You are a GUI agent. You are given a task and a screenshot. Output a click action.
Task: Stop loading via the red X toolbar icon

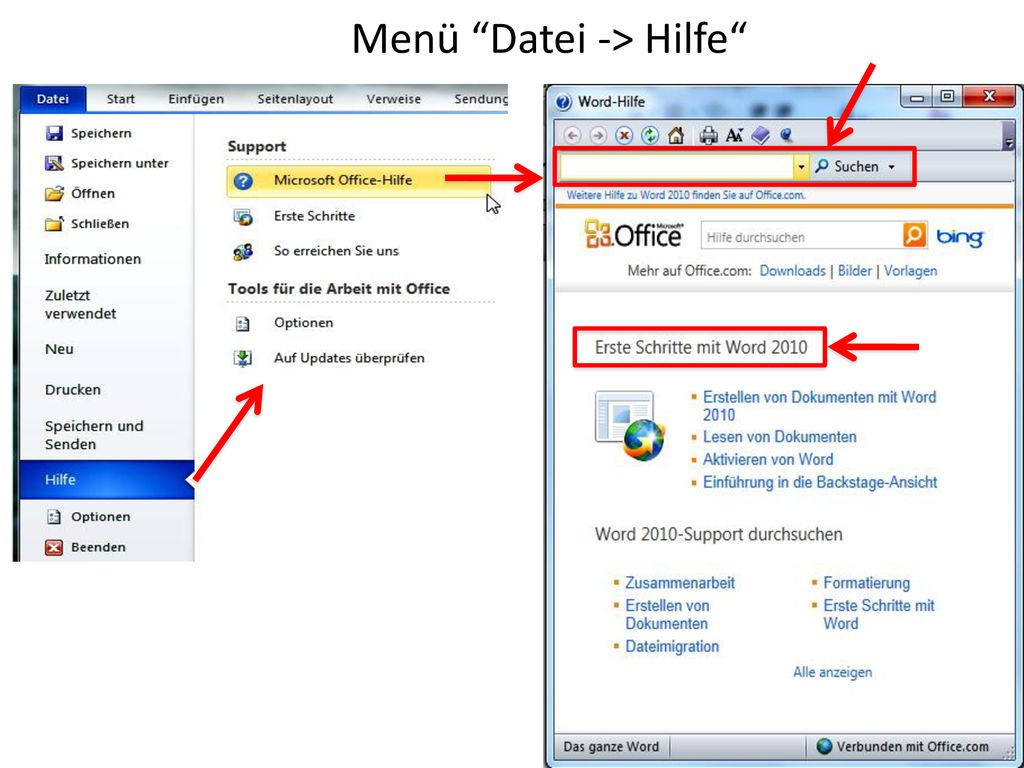pyautogui.click(x=624, y=135)
